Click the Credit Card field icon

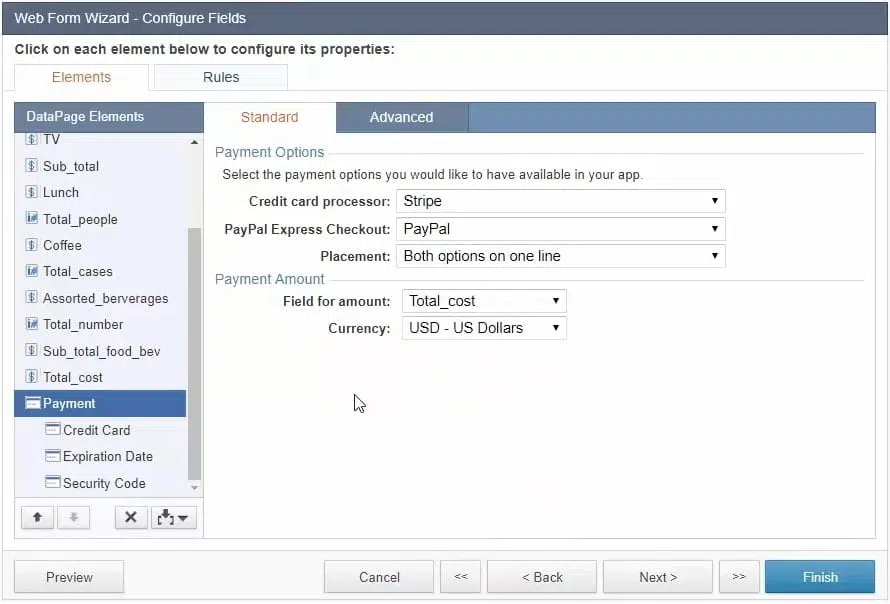coord(53,430)
